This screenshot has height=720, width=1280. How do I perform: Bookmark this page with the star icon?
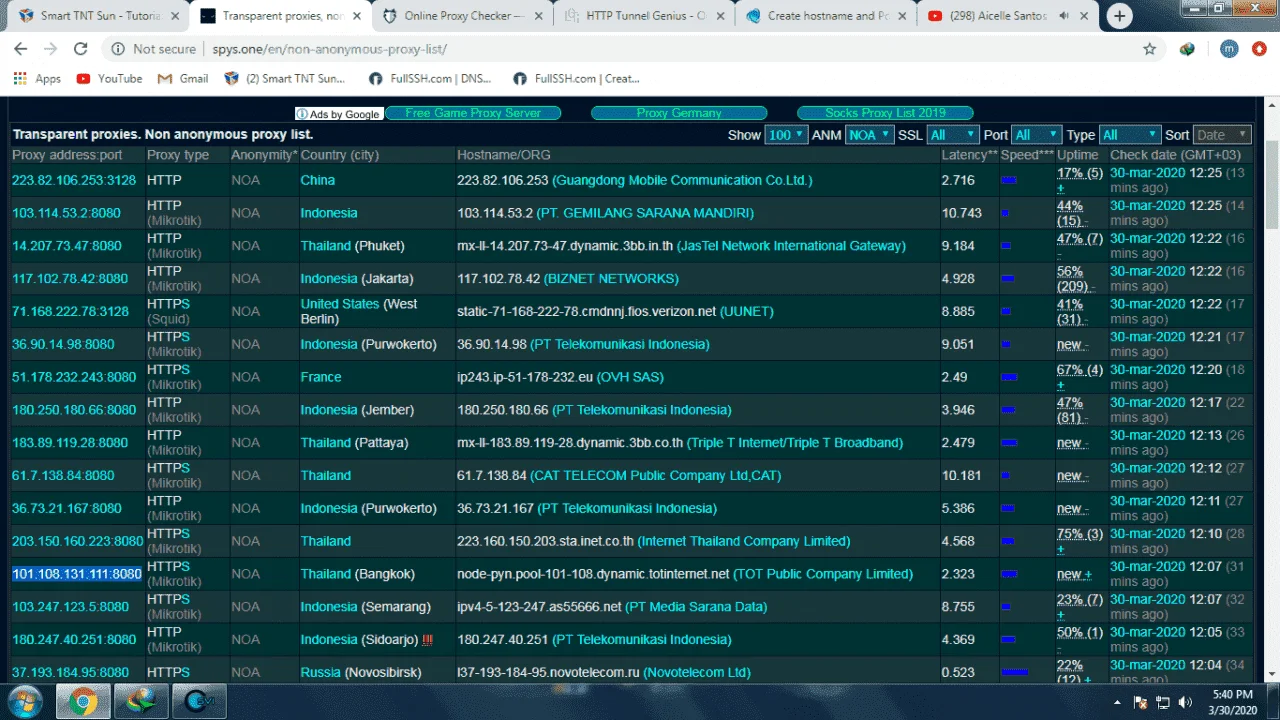[1150, 49]
